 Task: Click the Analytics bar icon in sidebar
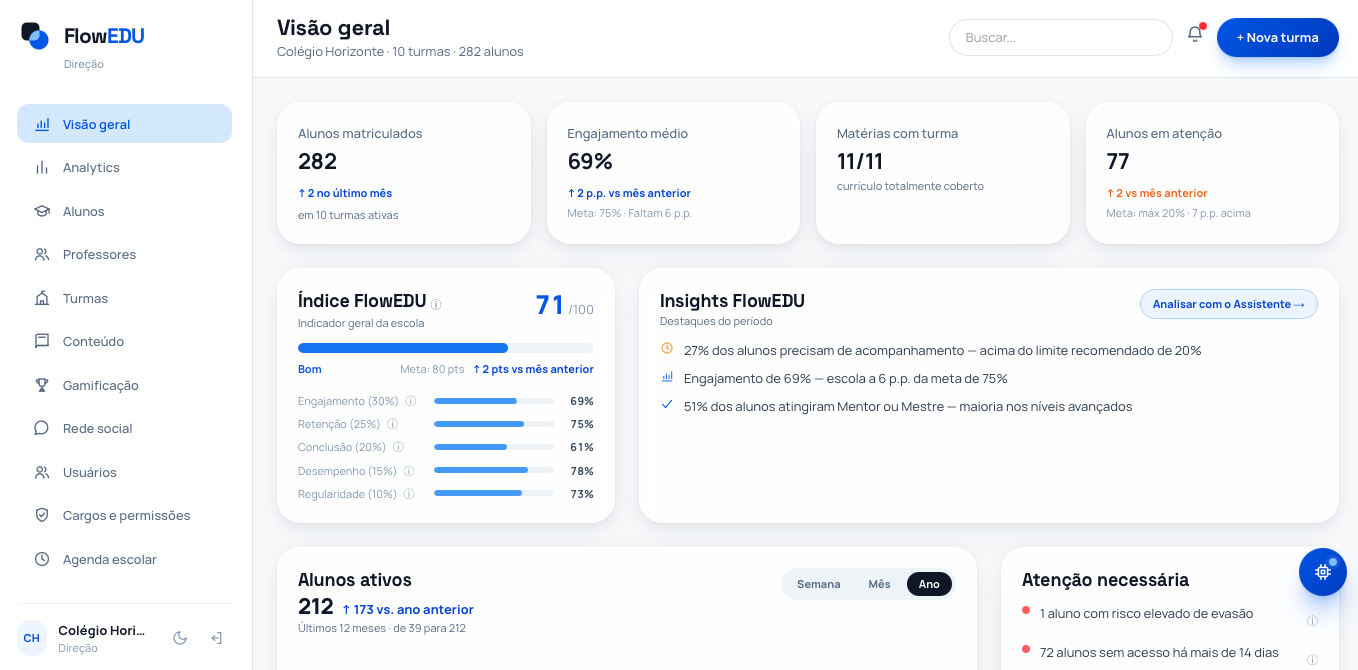(42, 168)
